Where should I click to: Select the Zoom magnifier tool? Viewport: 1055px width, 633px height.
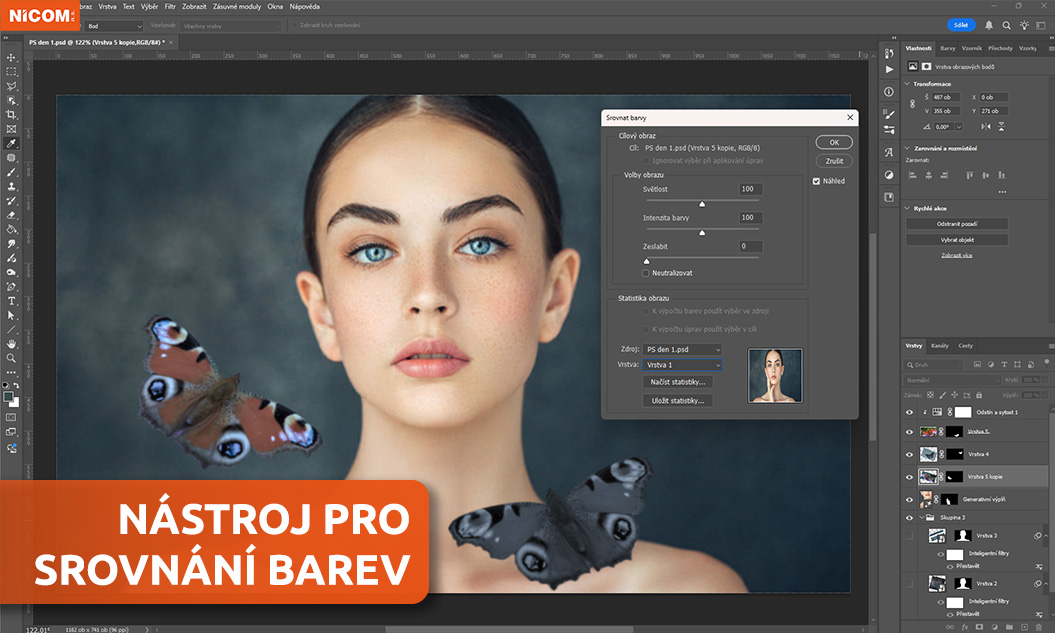click(12, 358)
